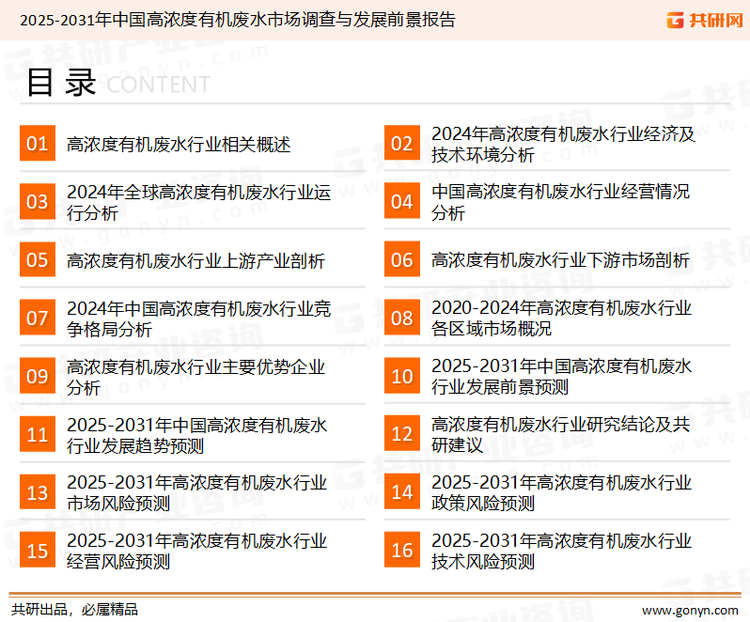Screen dimensions: 750x622
Task: Click the orange 11 chapter number box
Action: coord(37,434)
